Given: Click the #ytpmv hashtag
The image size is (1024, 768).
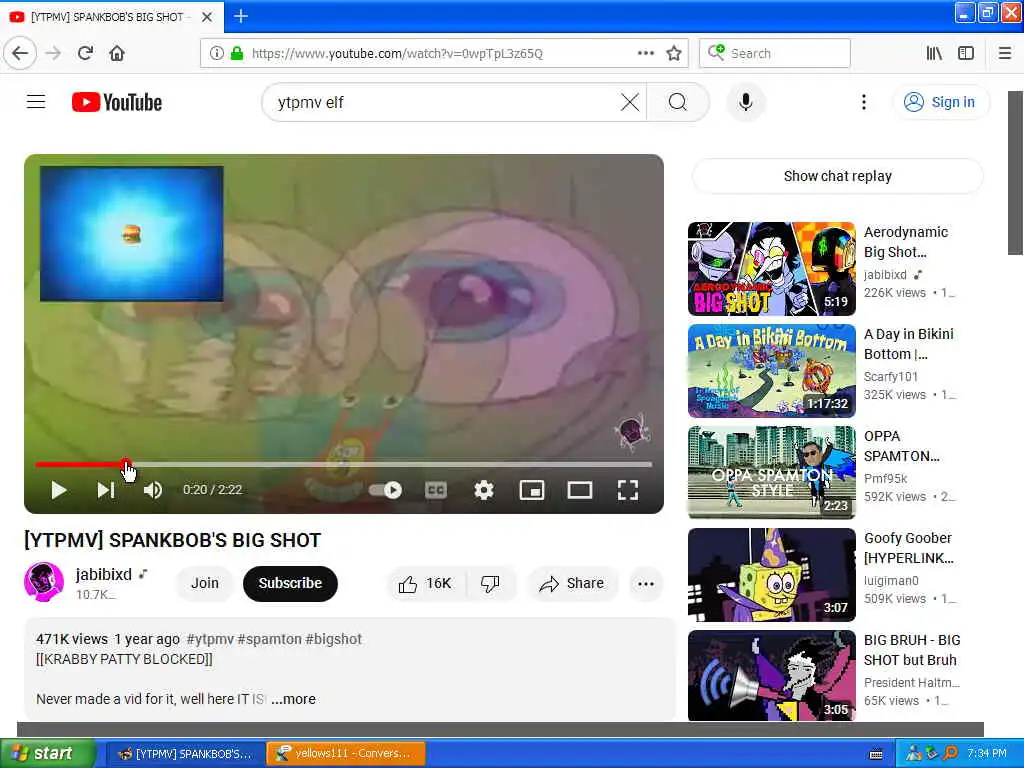Looking at the screenshot, I should 210,639.
